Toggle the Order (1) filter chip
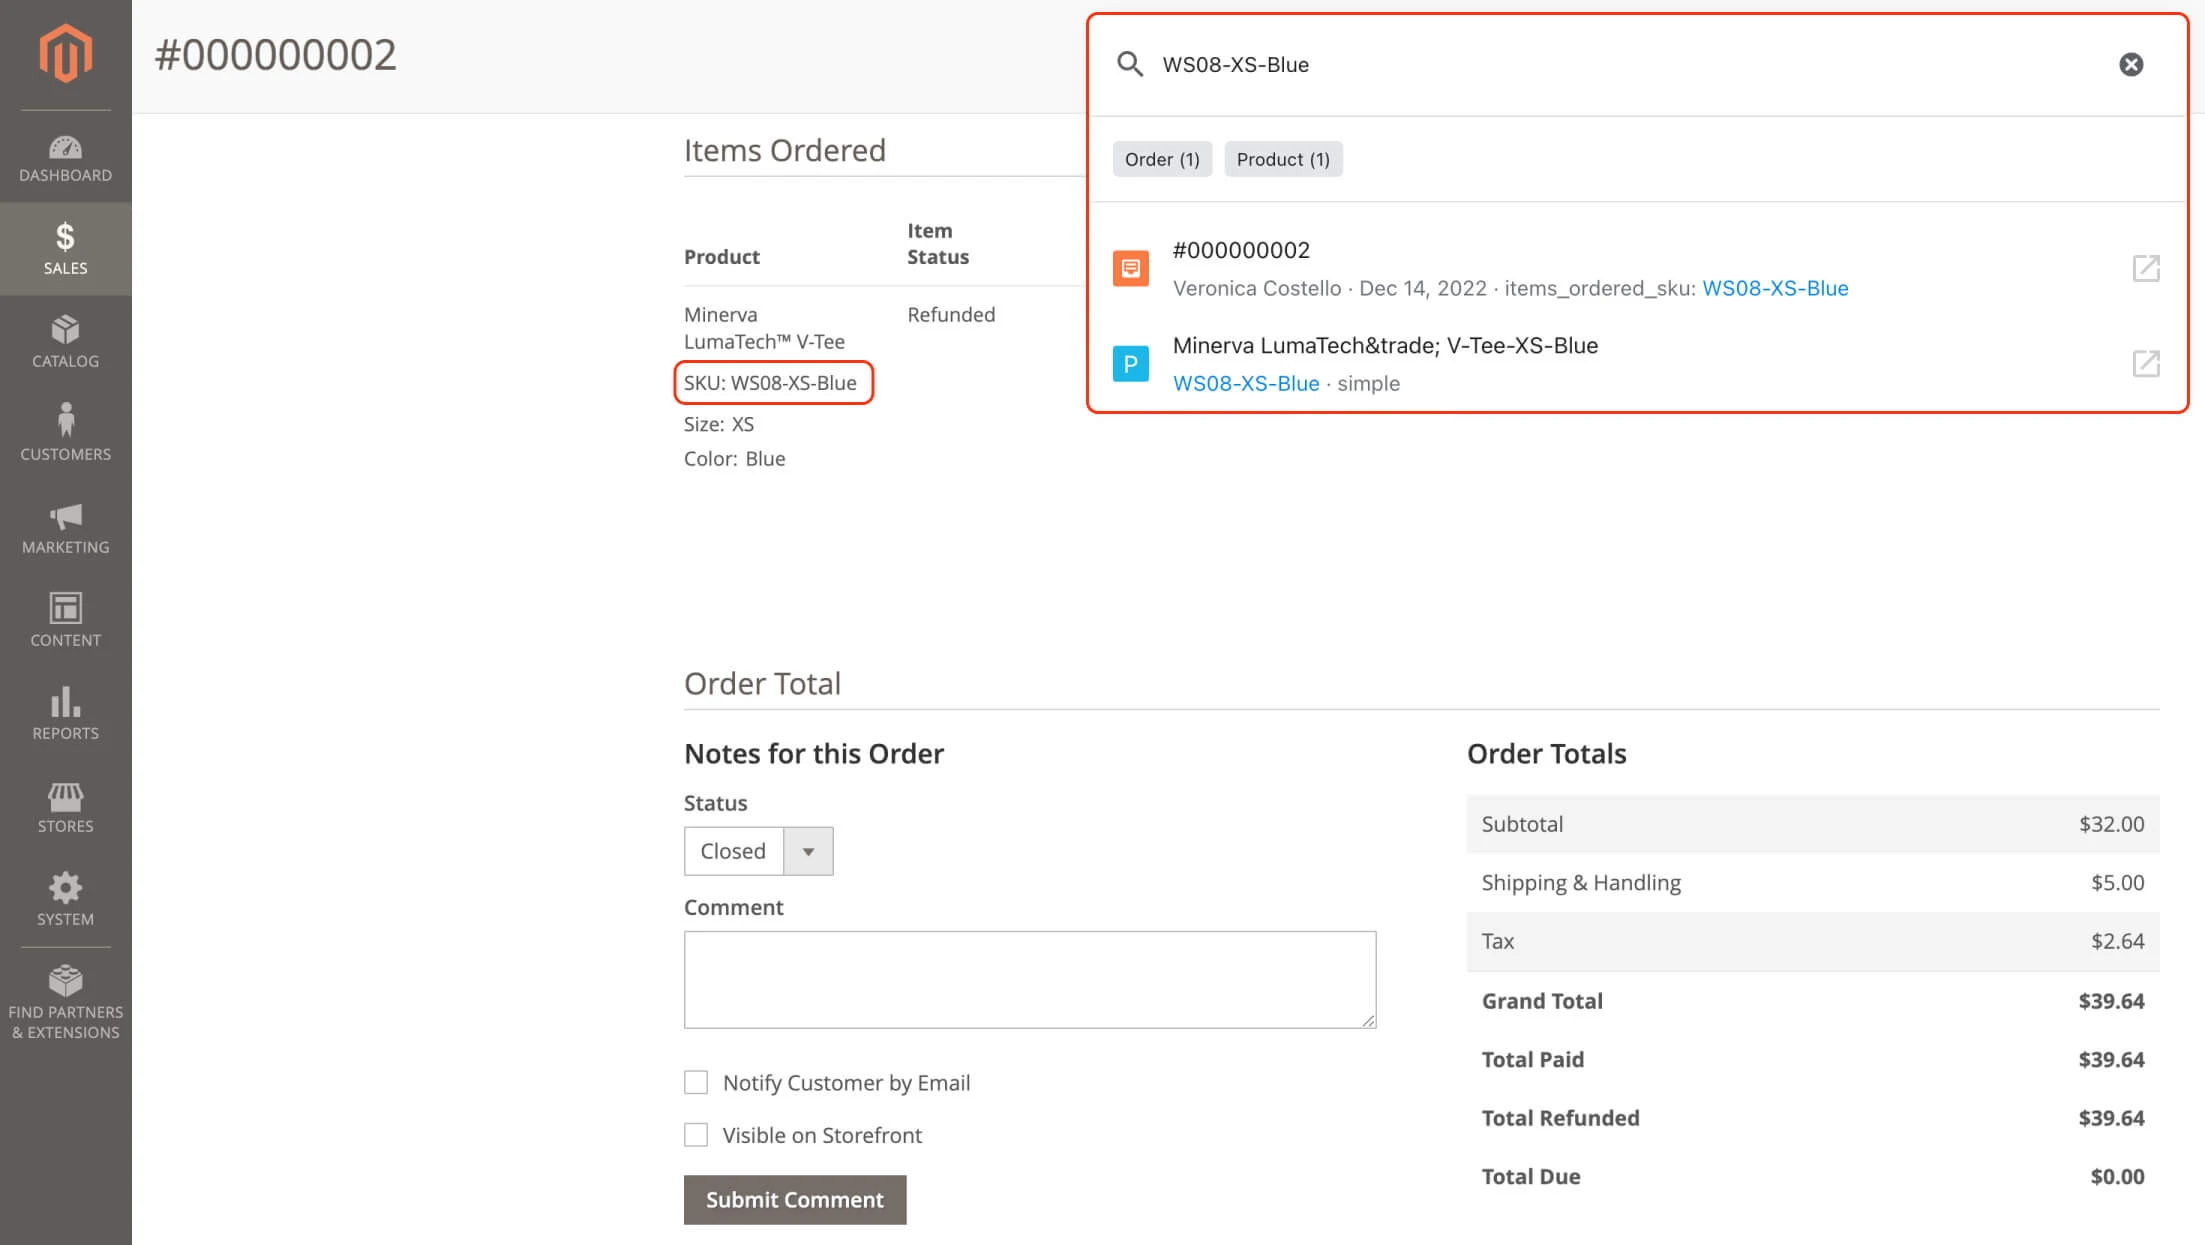Screen dimensions: 2205x1245 pyautogui.click(x=1161, y=158)
